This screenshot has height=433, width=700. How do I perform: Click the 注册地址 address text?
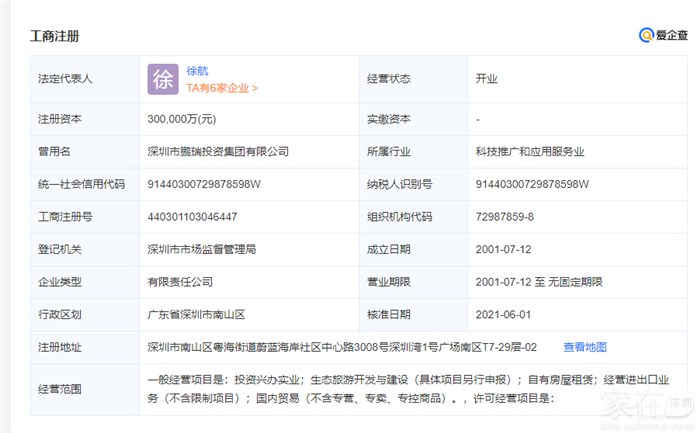(x=342, y=347)
